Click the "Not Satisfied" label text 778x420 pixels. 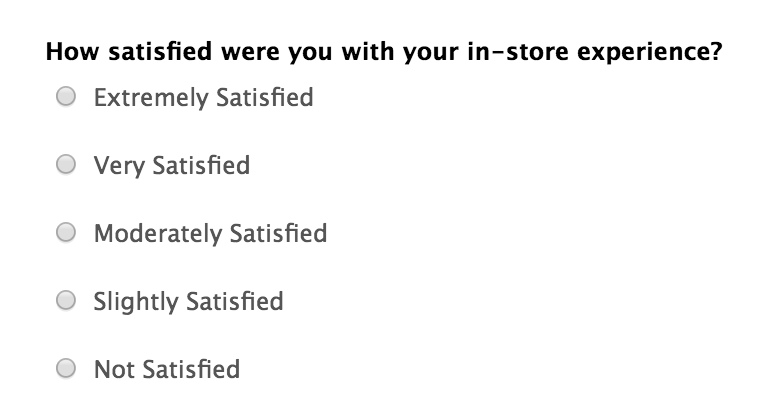[x=167, y=370]
